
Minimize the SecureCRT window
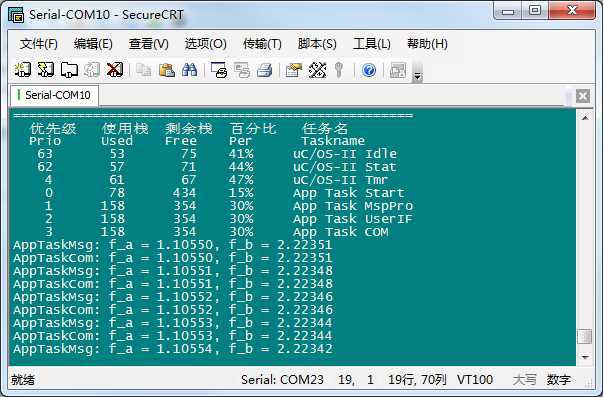tap(508, 11)
